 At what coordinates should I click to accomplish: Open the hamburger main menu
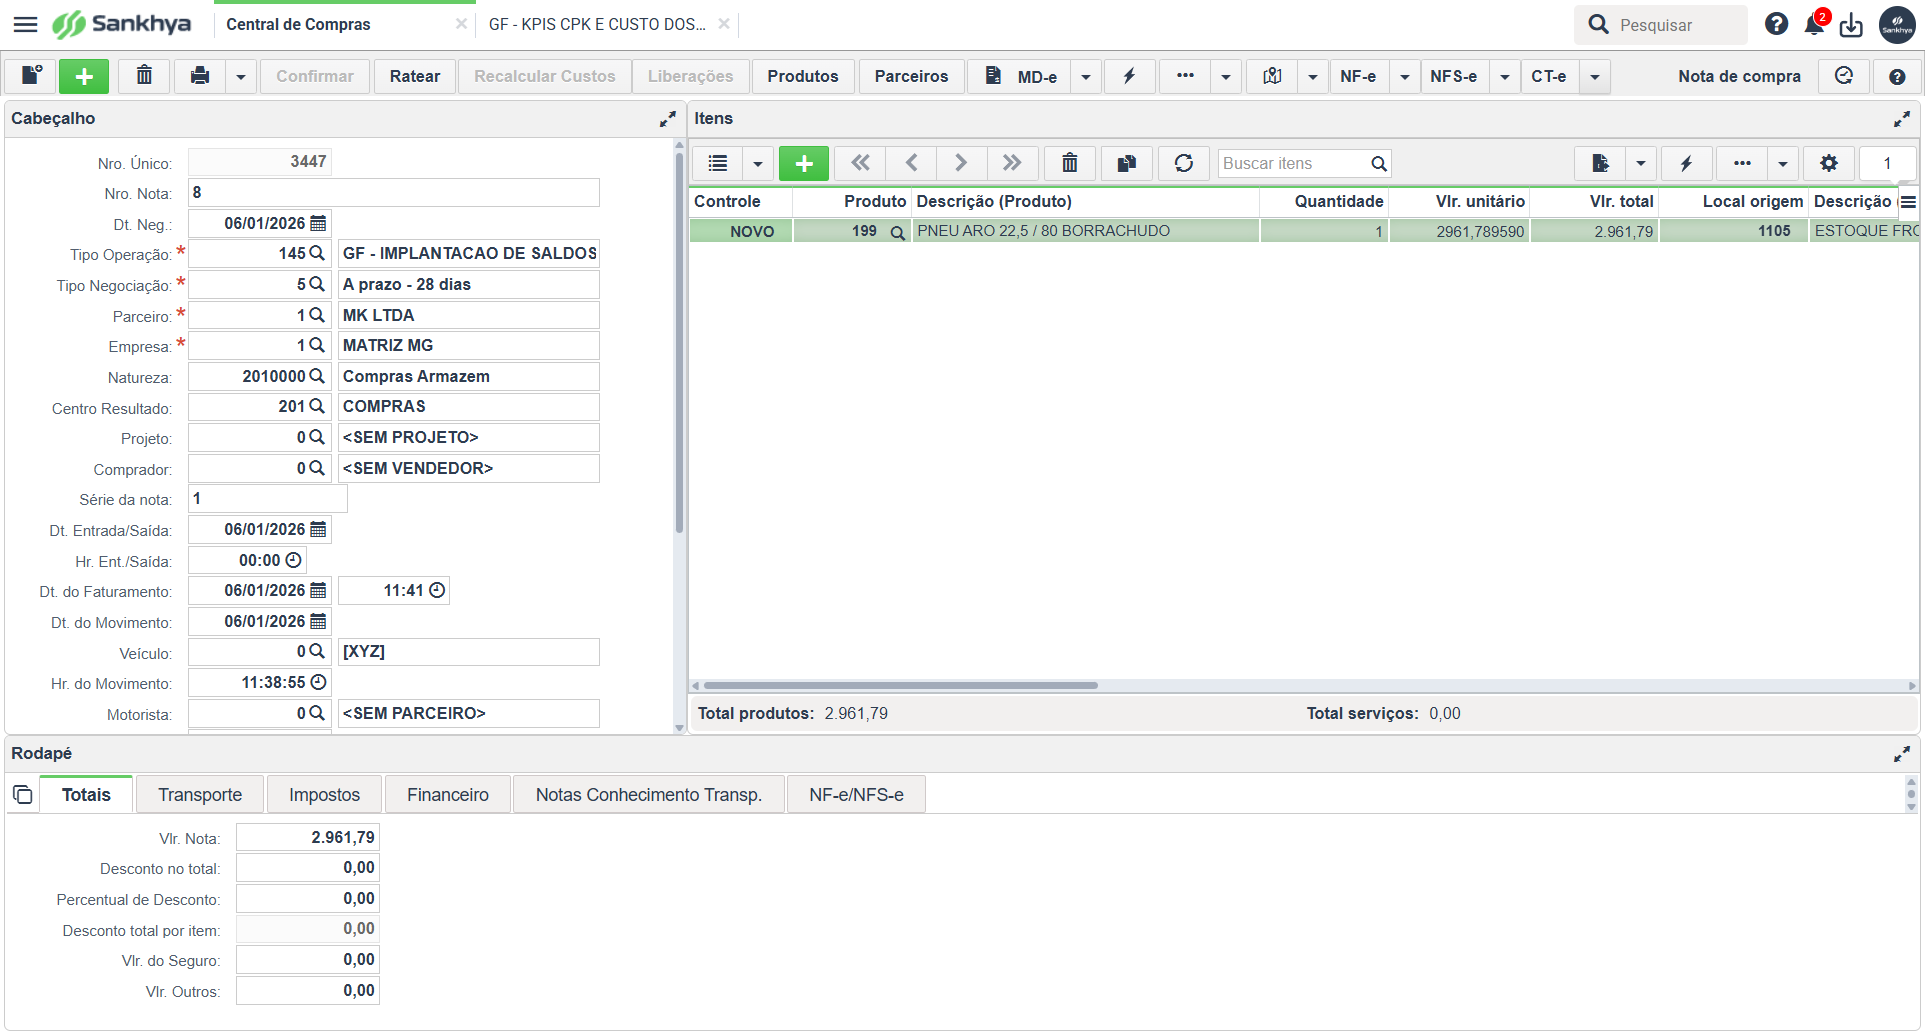25,24
